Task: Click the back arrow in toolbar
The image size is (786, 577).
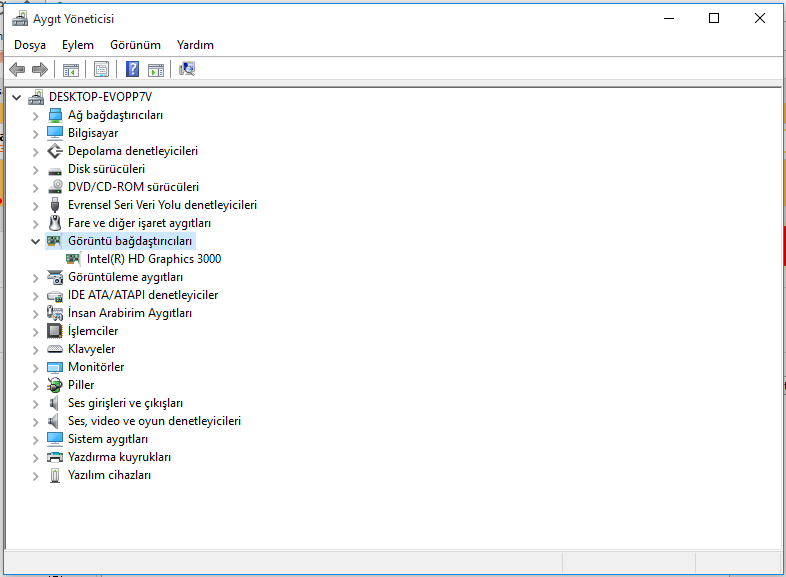Action: coord(17,69)
